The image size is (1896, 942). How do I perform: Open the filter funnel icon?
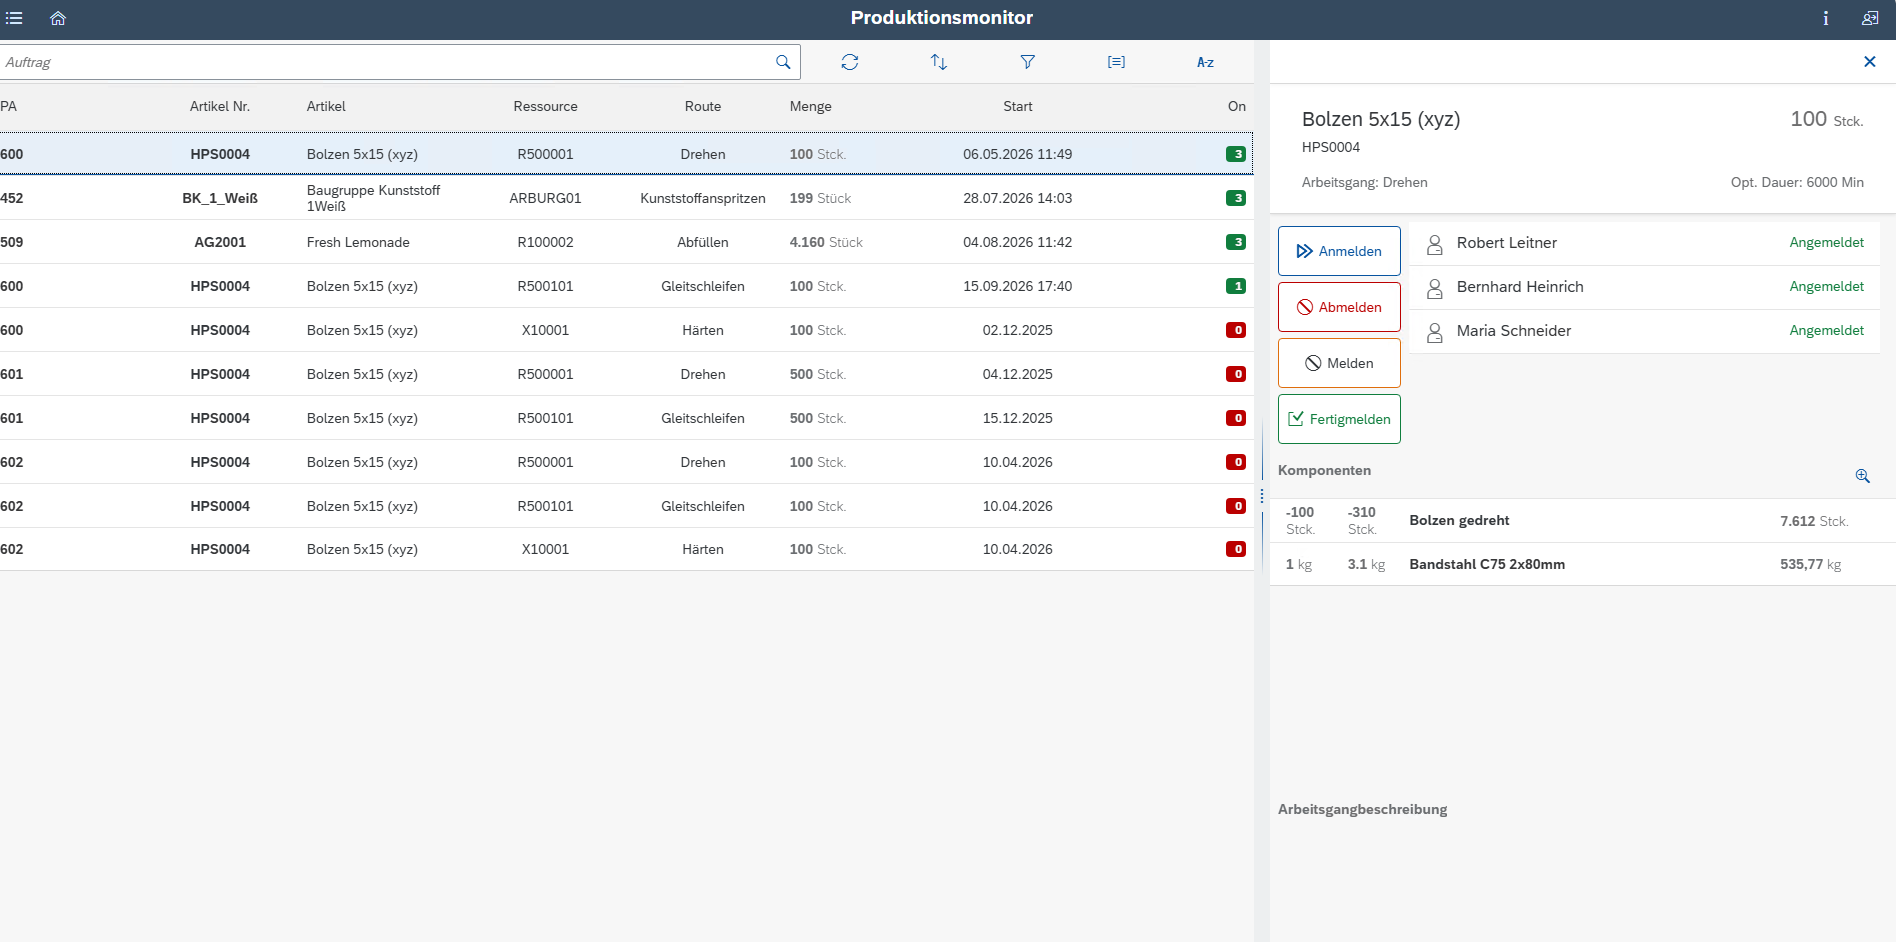click(x=1028, y=62)
